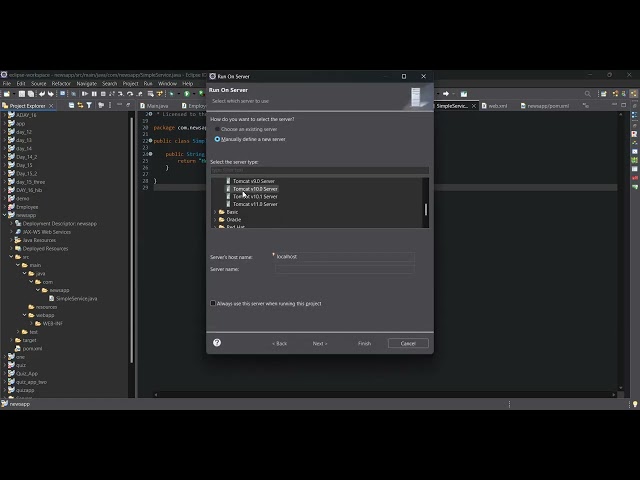
Task: Click the help question mark in dialog
Action: 217,343
